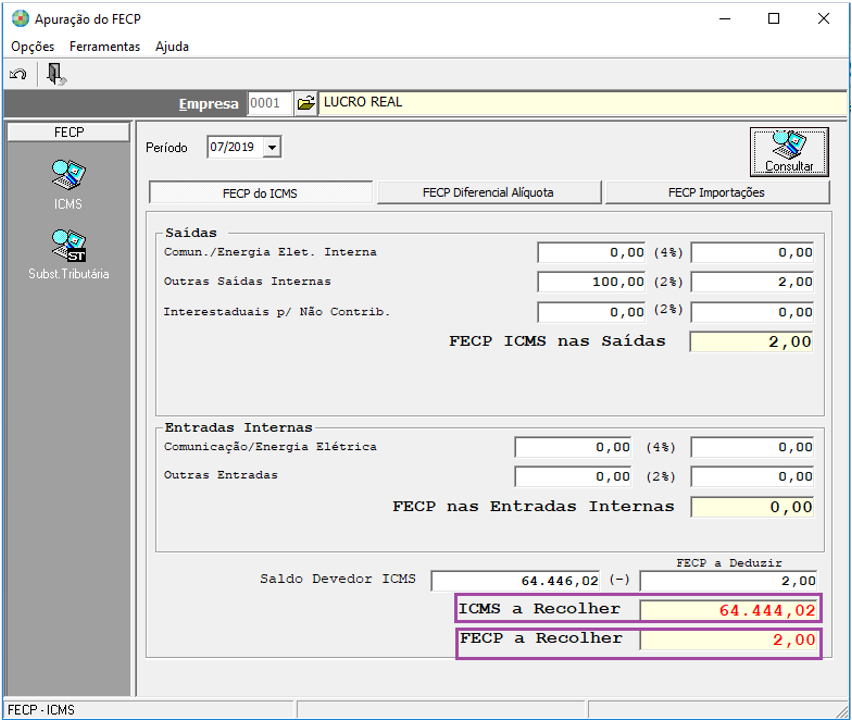This screenshot has width=852, height=723.
Task: Click Interestaduais p/ Não Contrib. base field
Action: pyautogui.click(x=591, y=312)
